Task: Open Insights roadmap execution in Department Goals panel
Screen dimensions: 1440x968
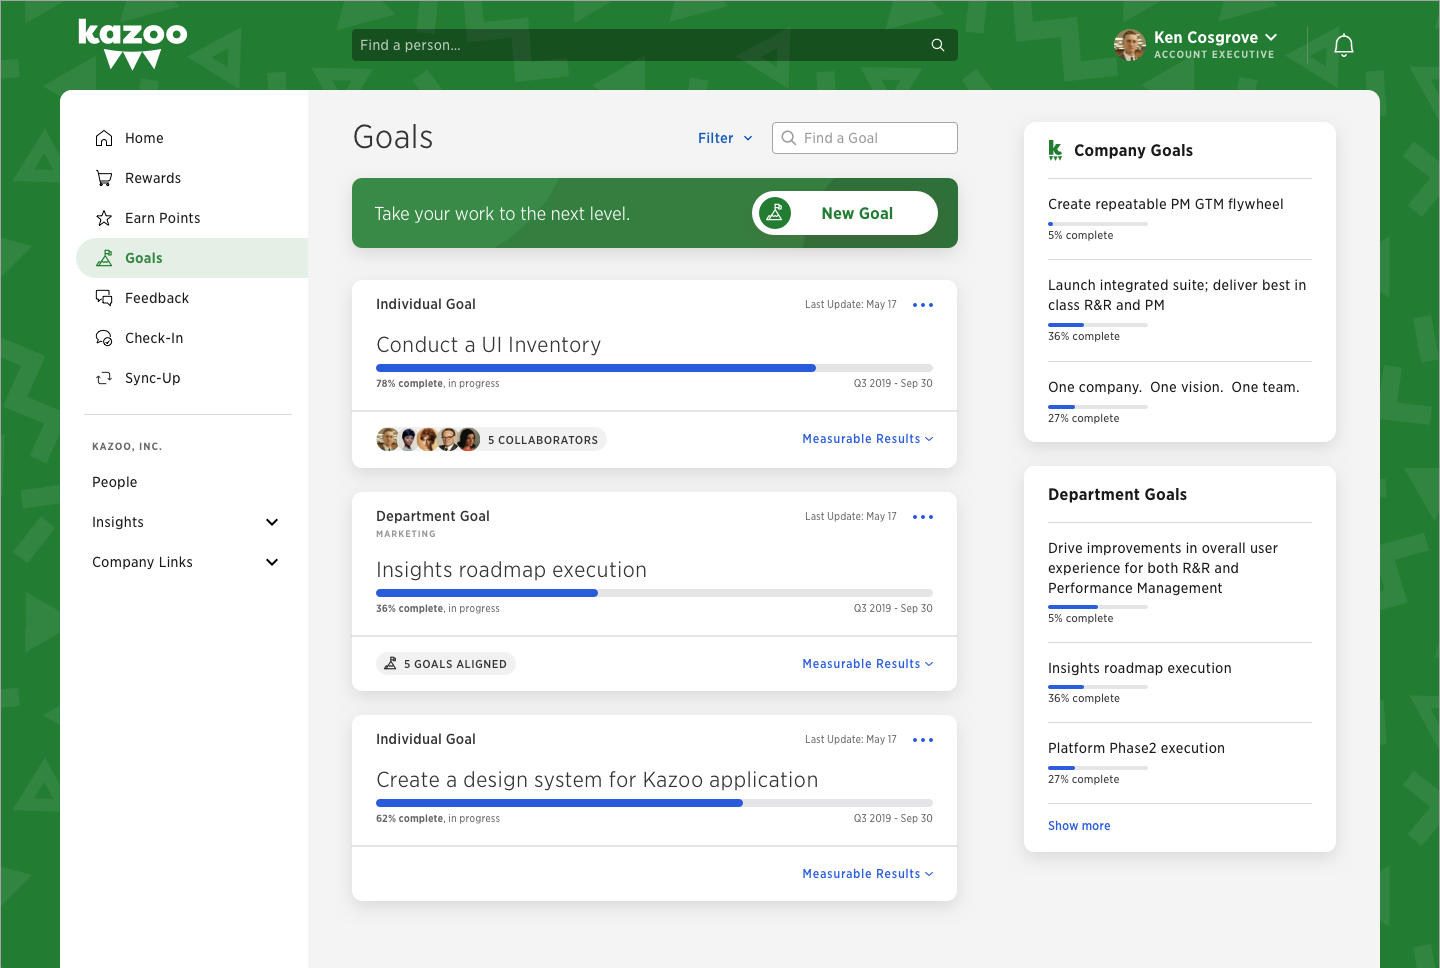Action: pyautogui.click(x=1140, y=668)
